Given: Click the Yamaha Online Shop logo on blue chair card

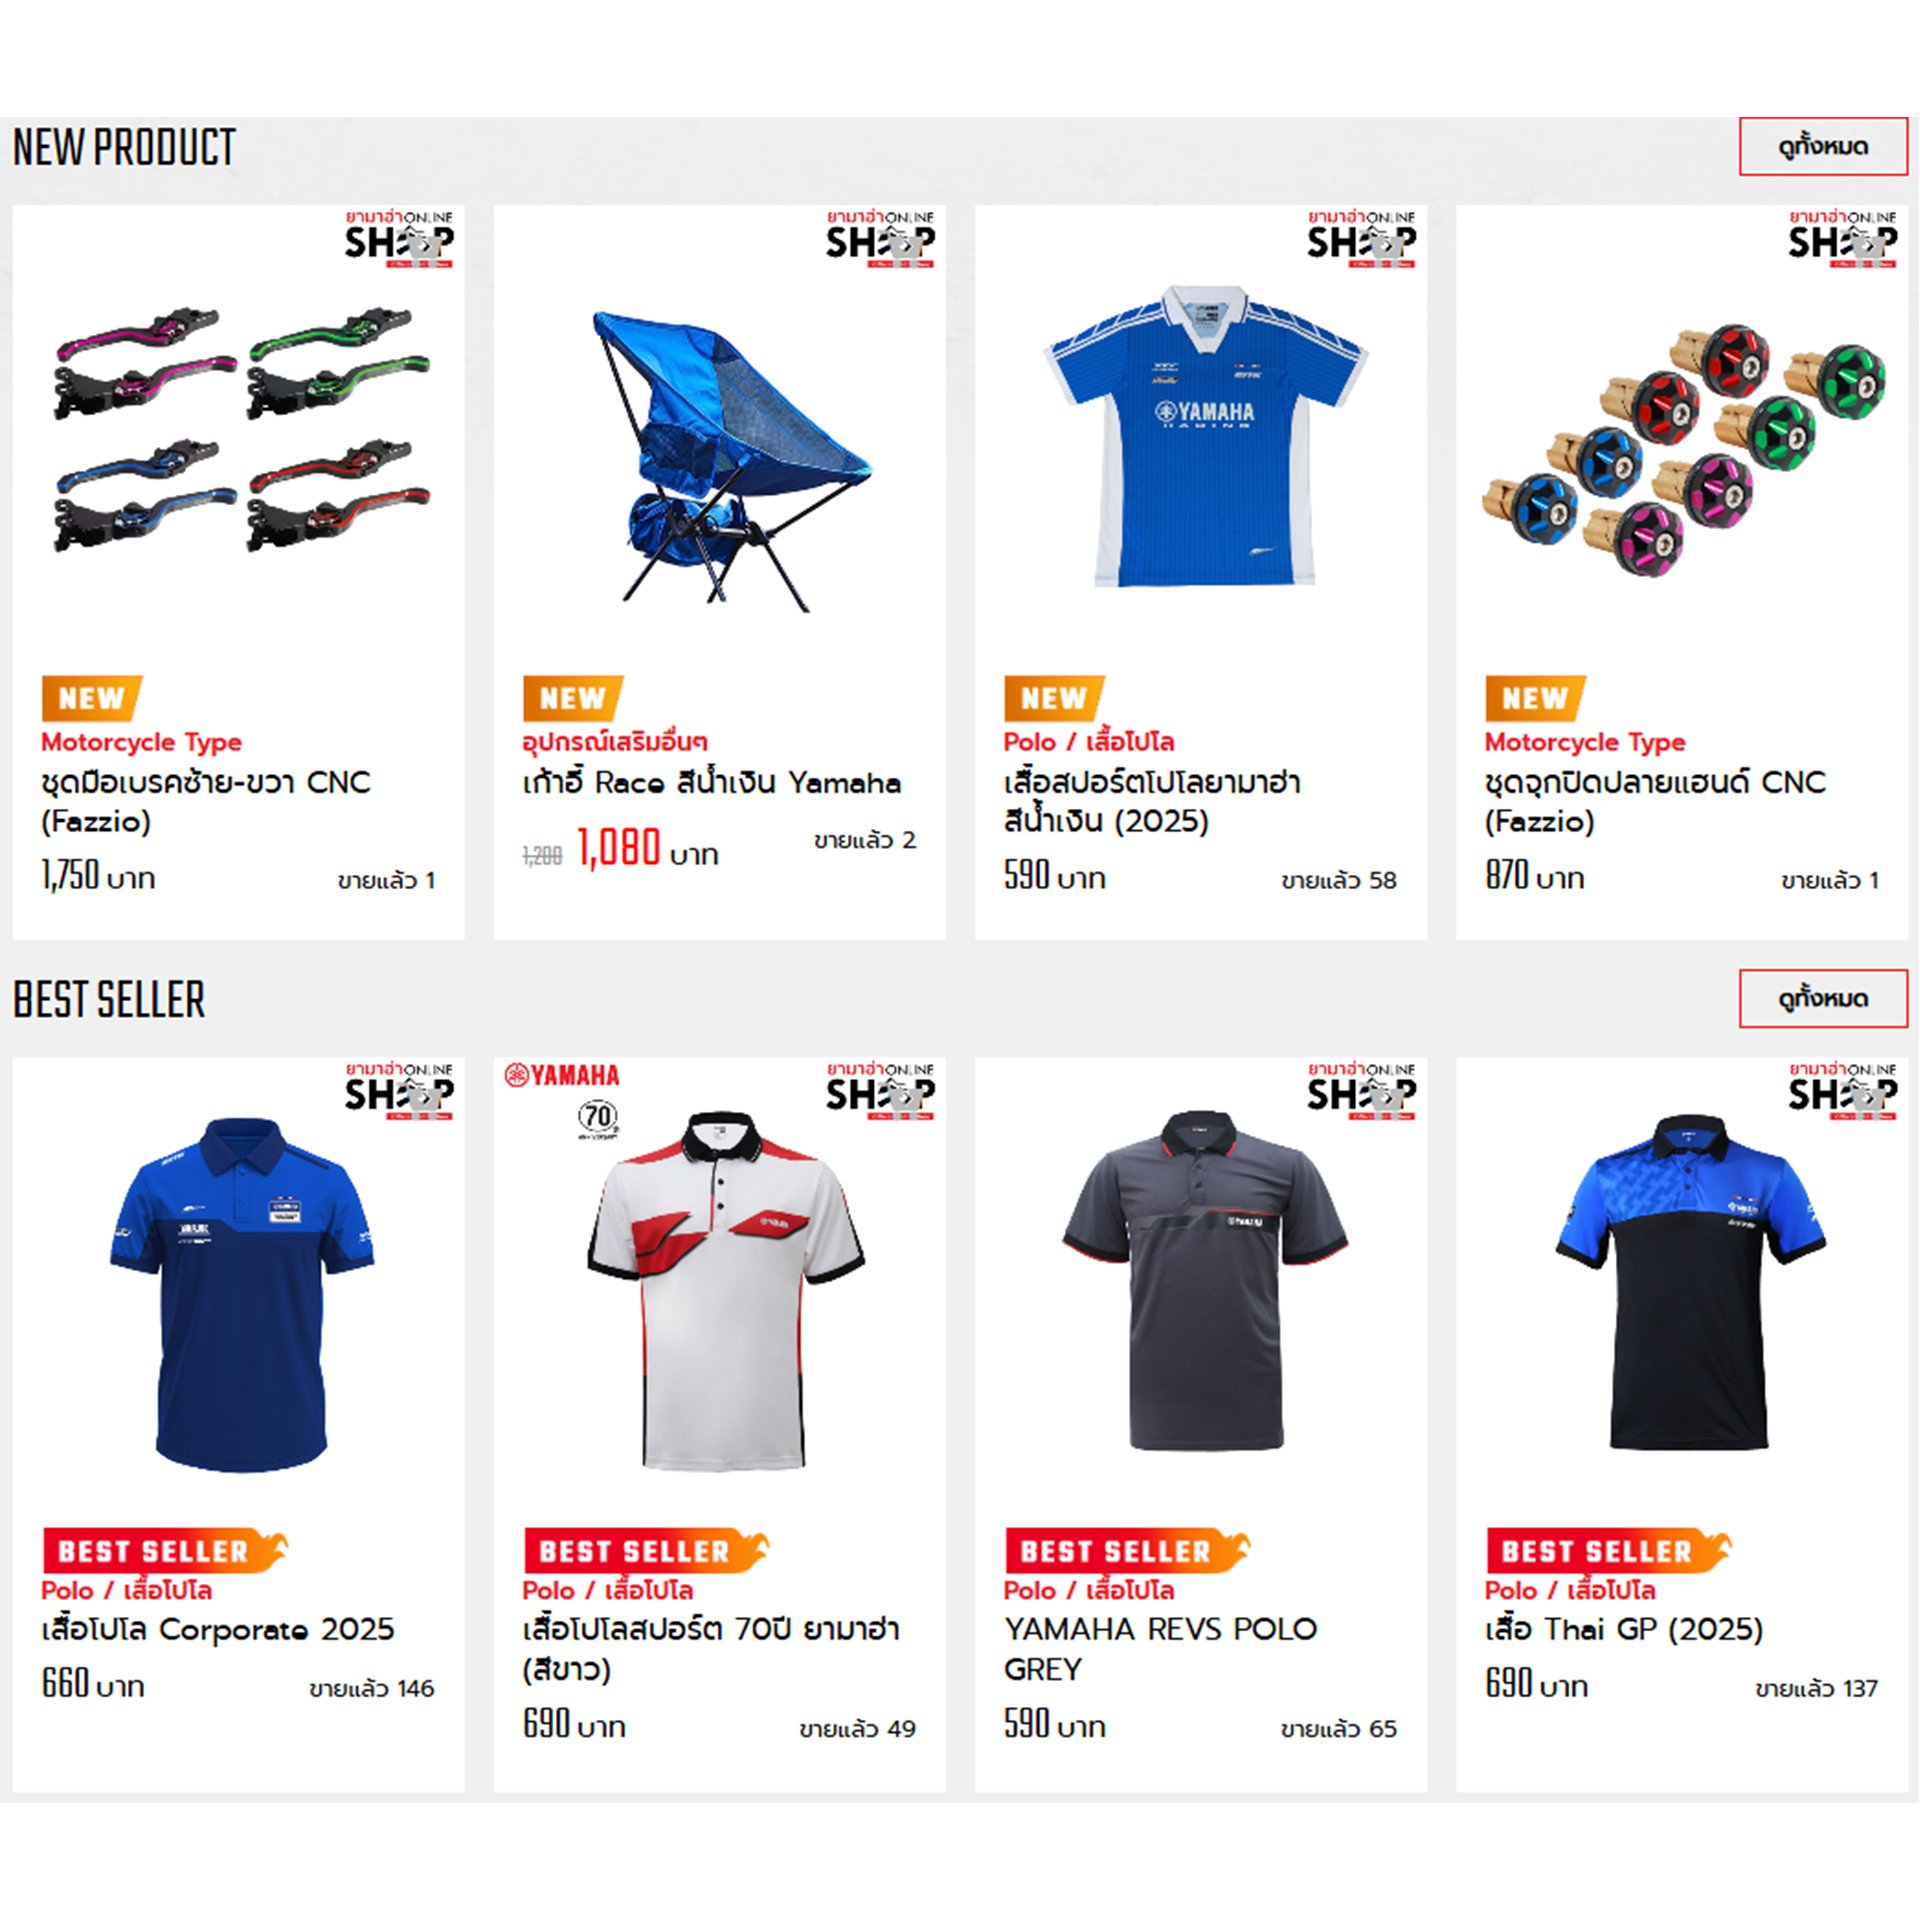Looking at the screenshot, I should coord(880,238).
